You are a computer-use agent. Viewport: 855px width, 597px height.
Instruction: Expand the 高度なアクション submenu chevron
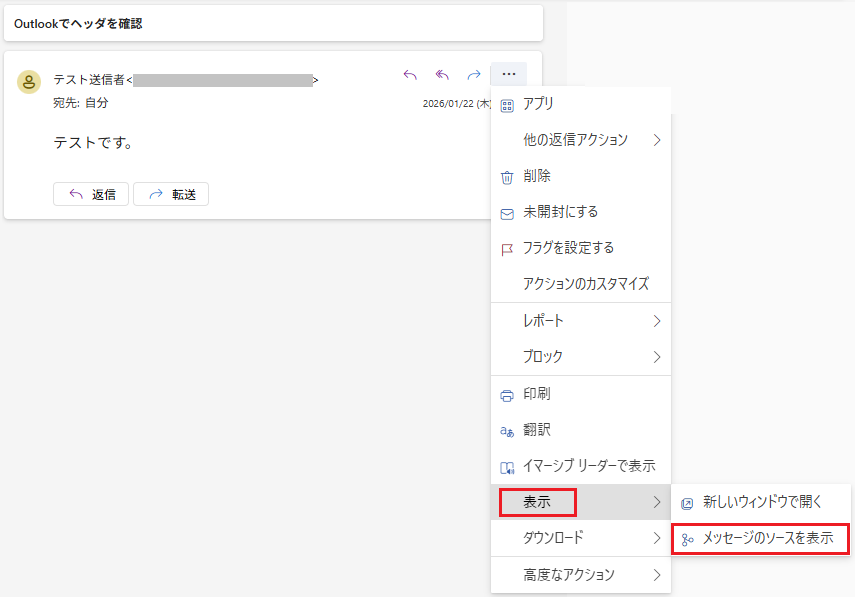click(657, 575)
